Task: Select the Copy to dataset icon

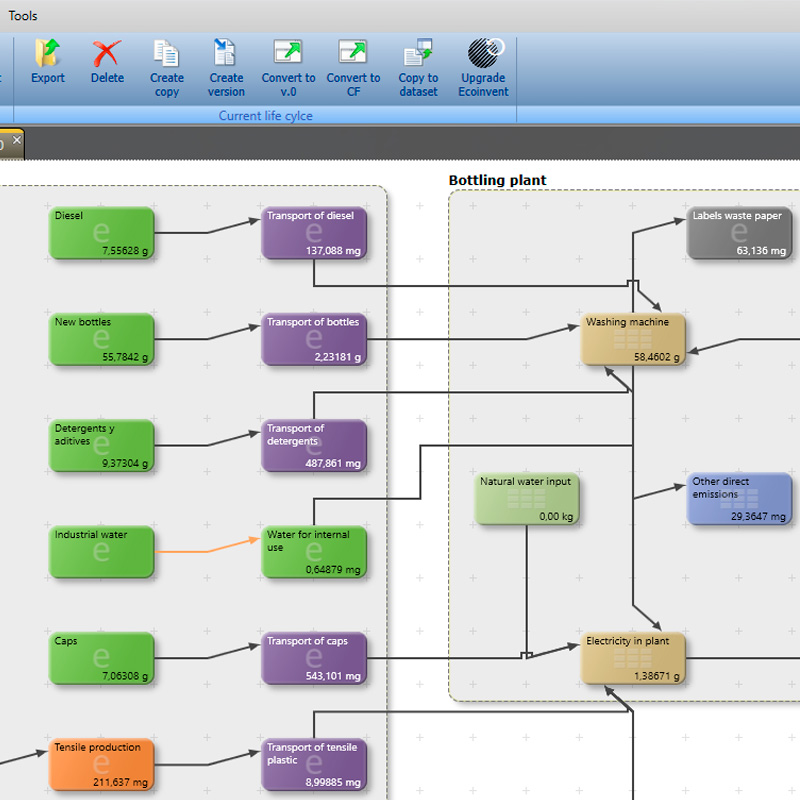Action: pyautogui.click(x=418, y=55)
